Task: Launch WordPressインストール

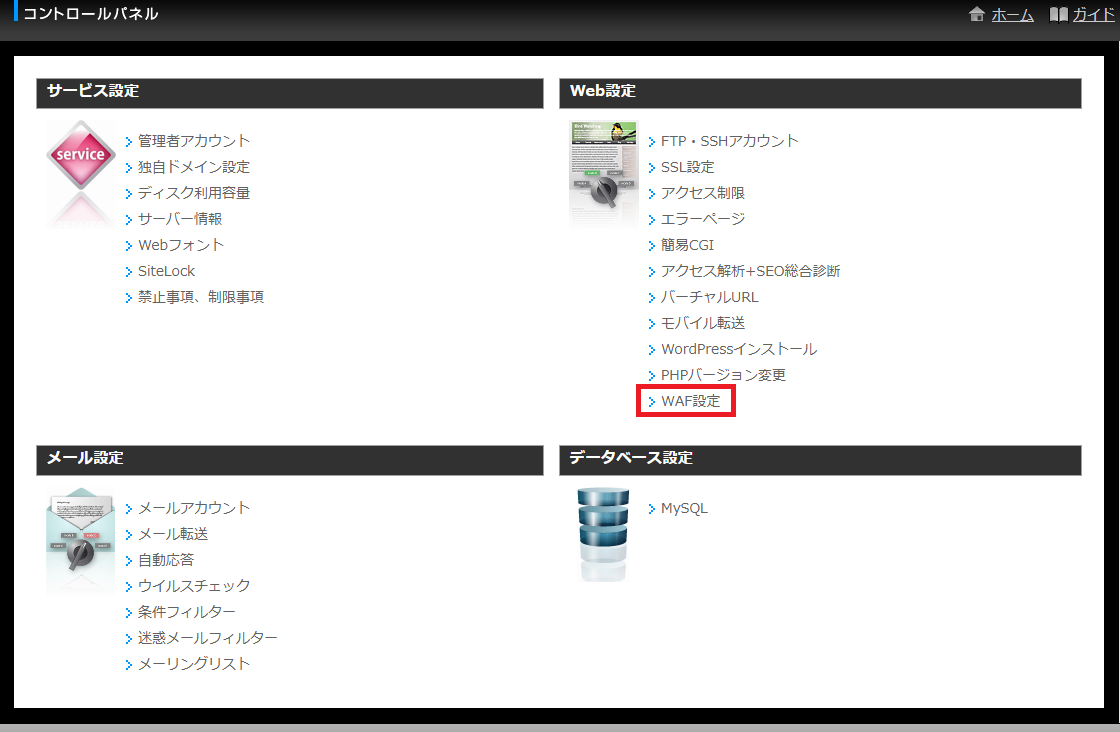Action: pyautogui.click(x=738, y=349)
